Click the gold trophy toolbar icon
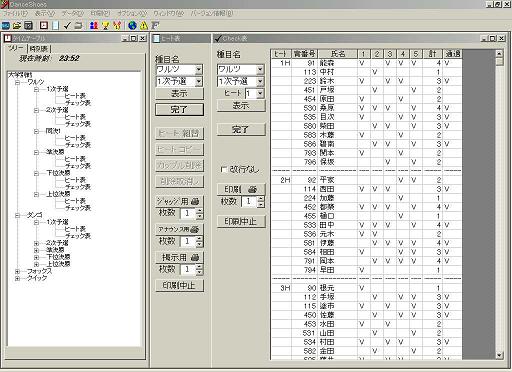The image size is (512, 372). pyautogui.click(x=106, y=25)
